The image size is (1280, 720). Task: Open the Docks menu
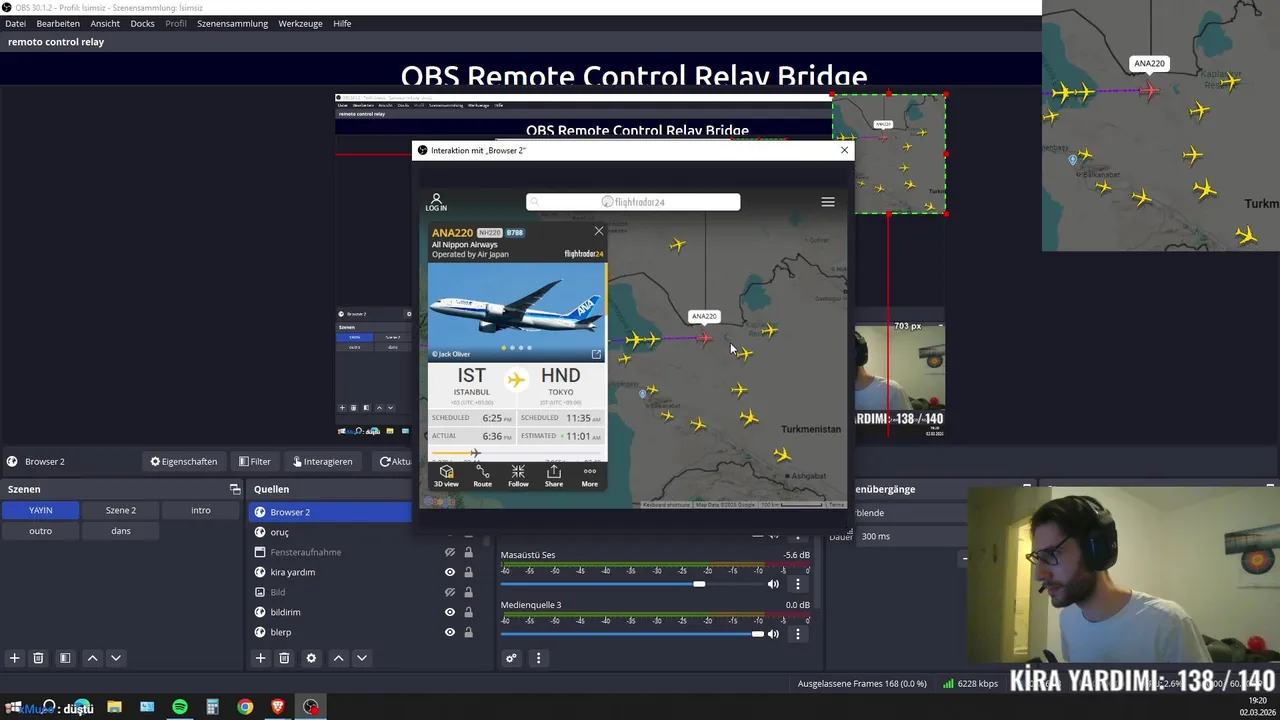[x=143, y=23]
